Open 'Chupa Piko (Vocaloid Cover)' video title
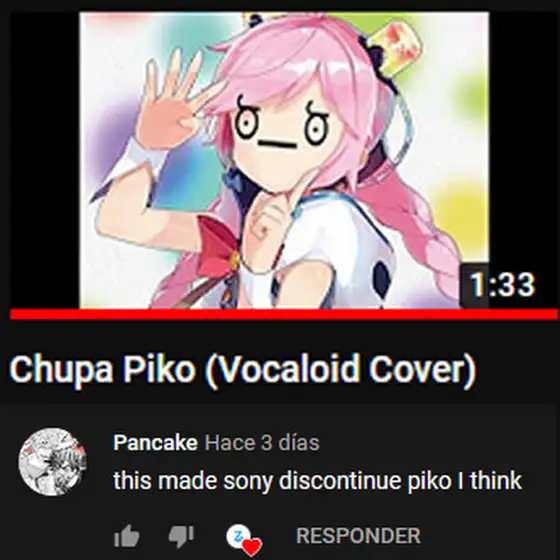 click(243, 369)
